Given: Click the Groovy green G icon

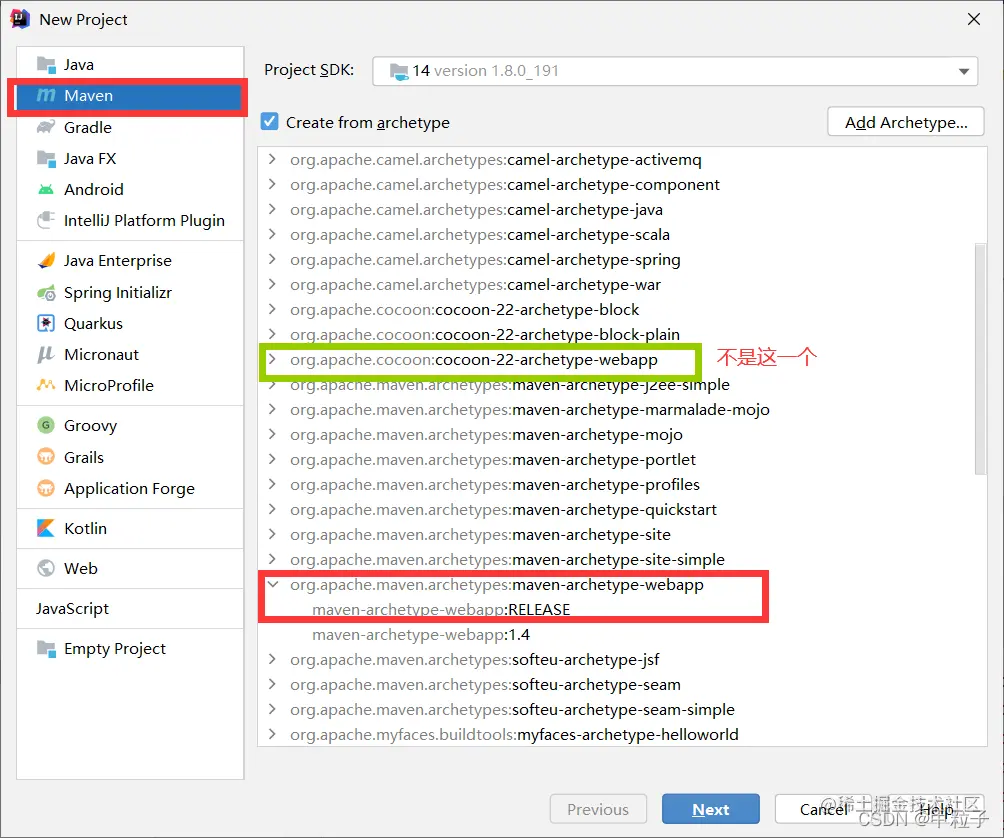Looking at the screenshot, I should (x=46, y=425).
